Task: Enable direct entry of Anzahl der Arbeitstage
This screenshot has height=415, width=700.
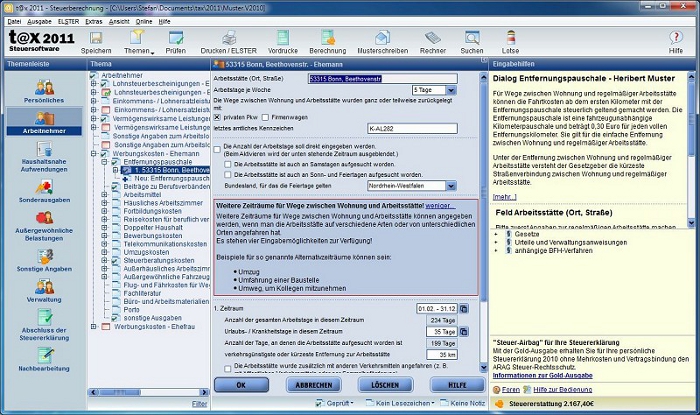Action: coord(217,149)
